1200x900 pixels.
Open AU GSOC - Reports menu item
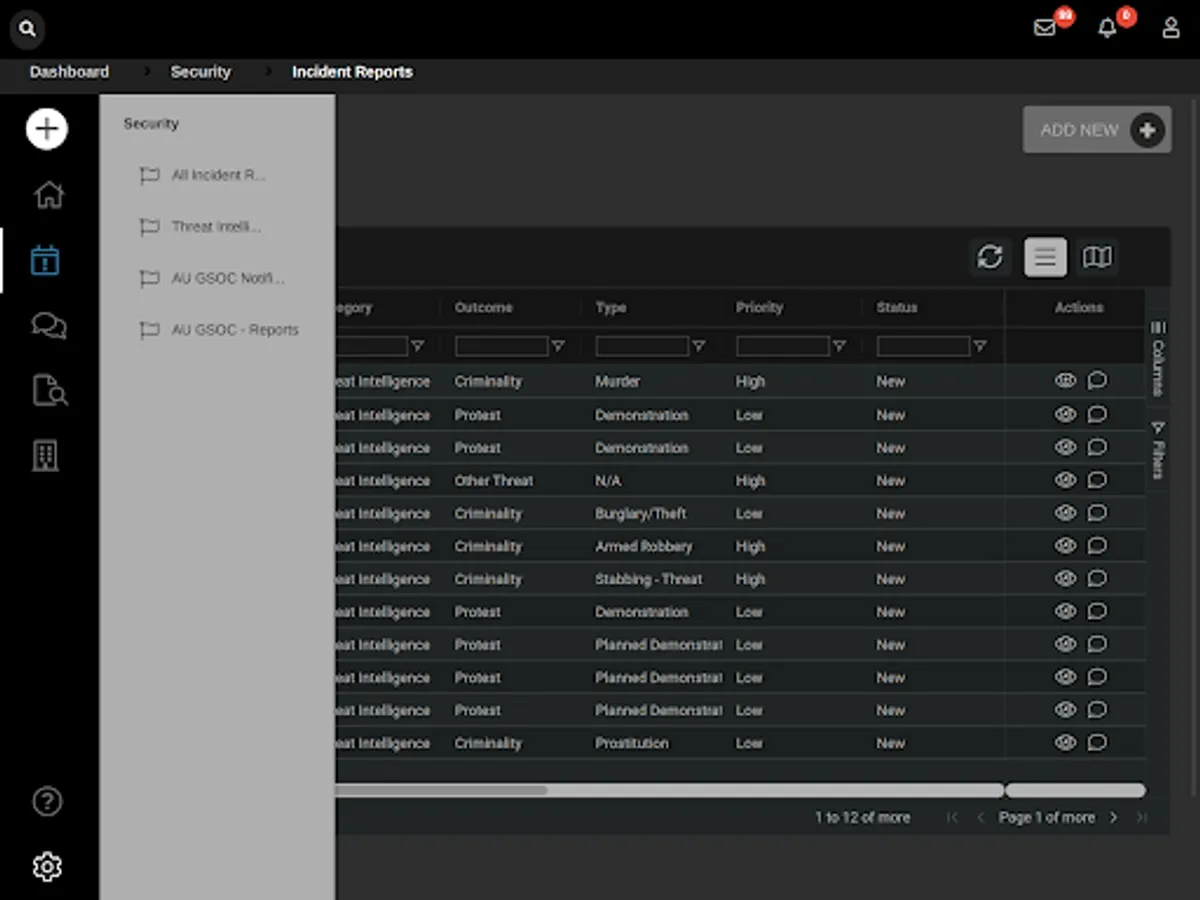(234, 330)
